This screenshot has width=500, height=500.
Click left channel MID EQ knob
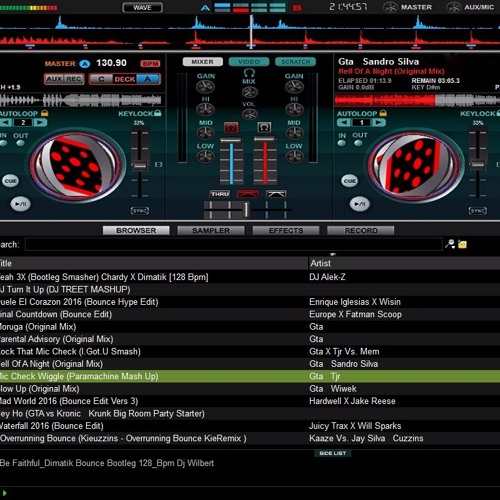coord(205,133)
